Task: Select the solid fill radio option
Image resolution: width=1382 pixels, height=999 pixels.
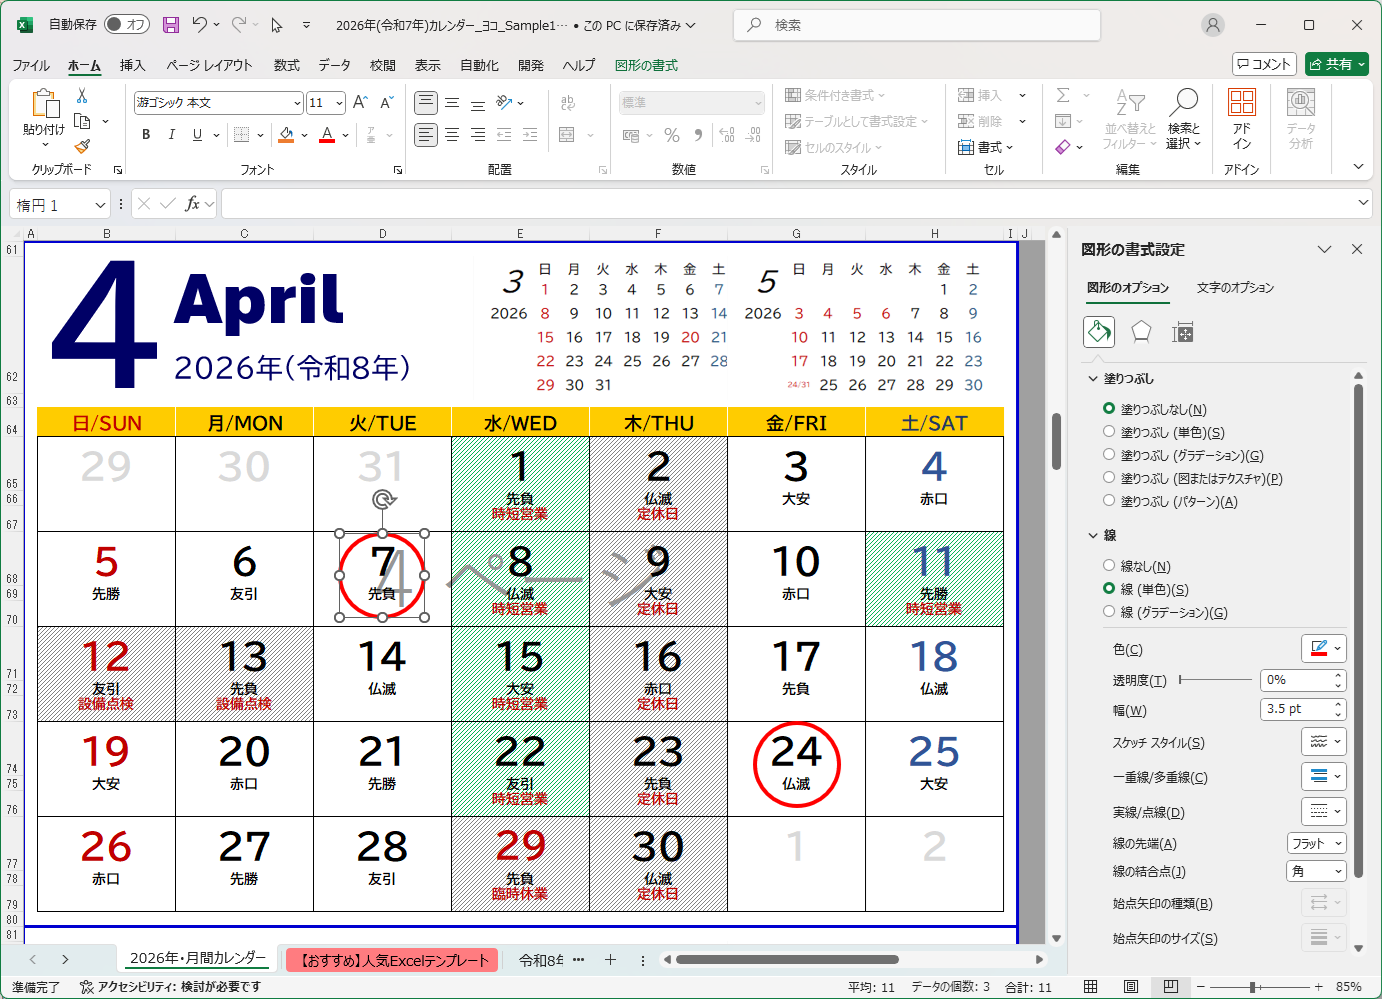Action: [1109, 432]
